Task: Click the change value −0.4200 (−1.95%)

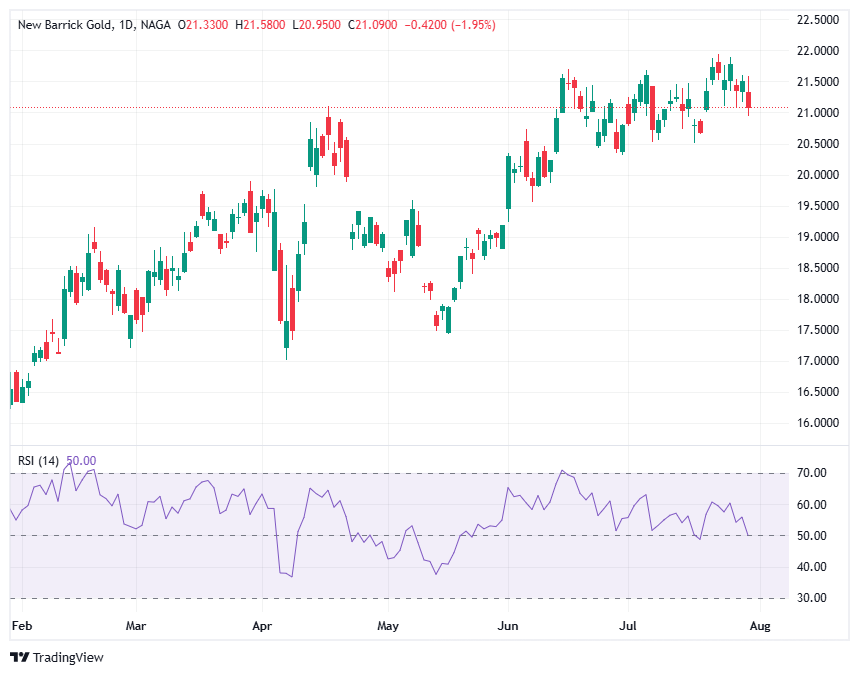Action: pos(450,25)
